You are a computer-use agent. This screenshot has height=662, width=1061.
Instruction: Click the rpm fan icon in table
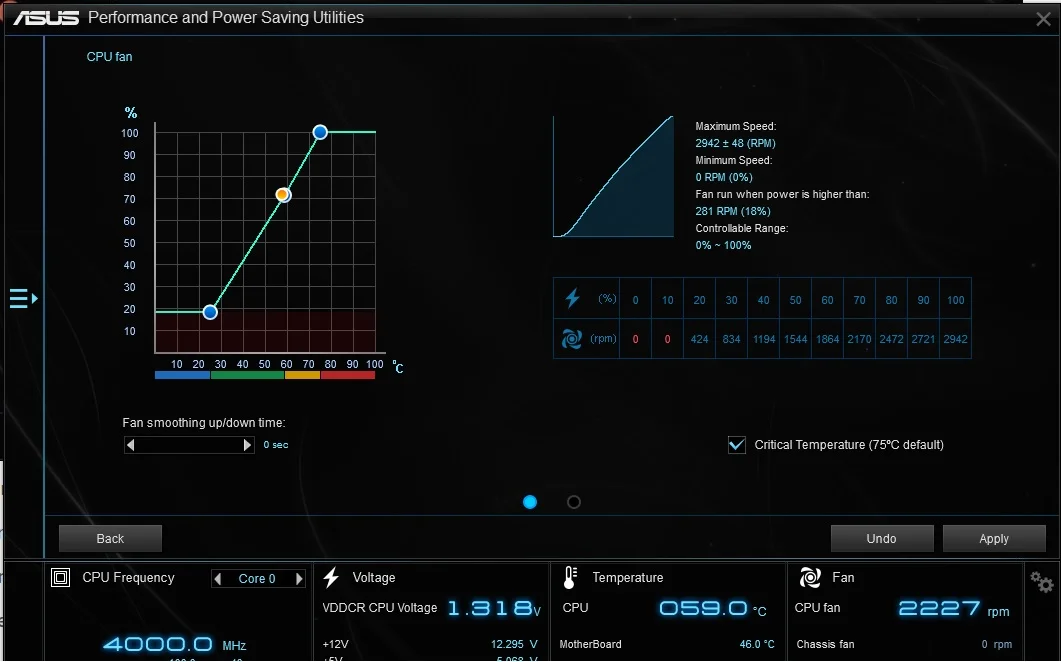point(572,338)
